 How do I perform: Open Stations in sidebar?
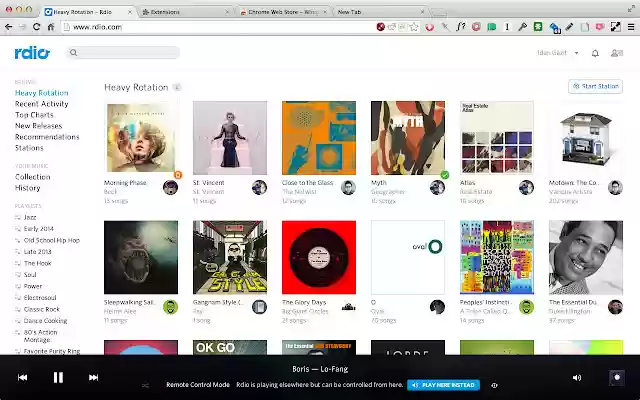[29, 148]
